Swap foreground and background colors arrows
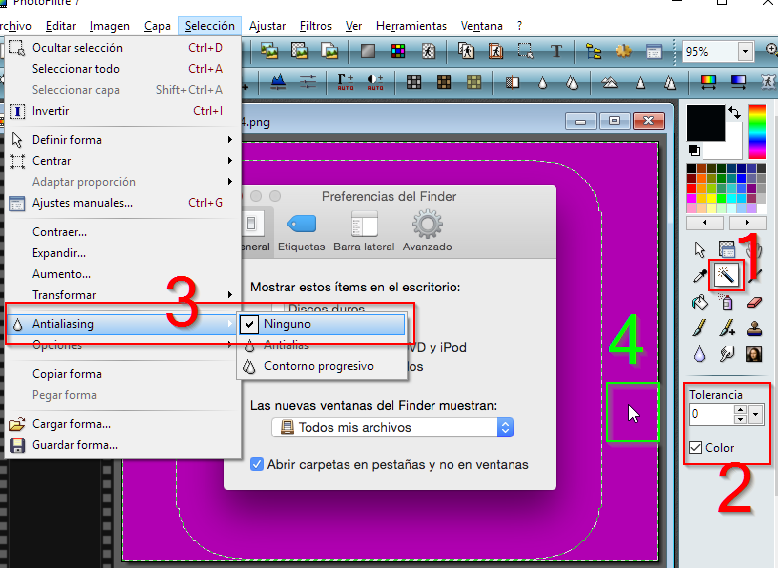Image resolution: width=778 pixels, height=568 pixels. coord(734,113)
